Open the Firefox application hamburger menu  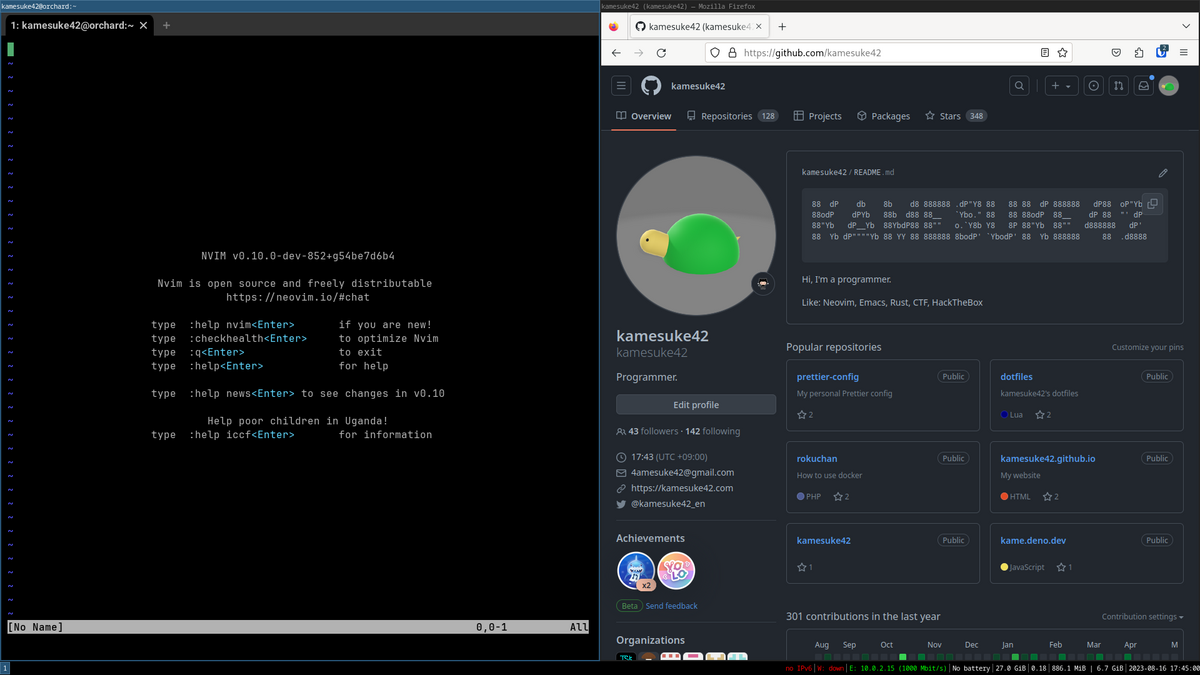(1184, 52)
